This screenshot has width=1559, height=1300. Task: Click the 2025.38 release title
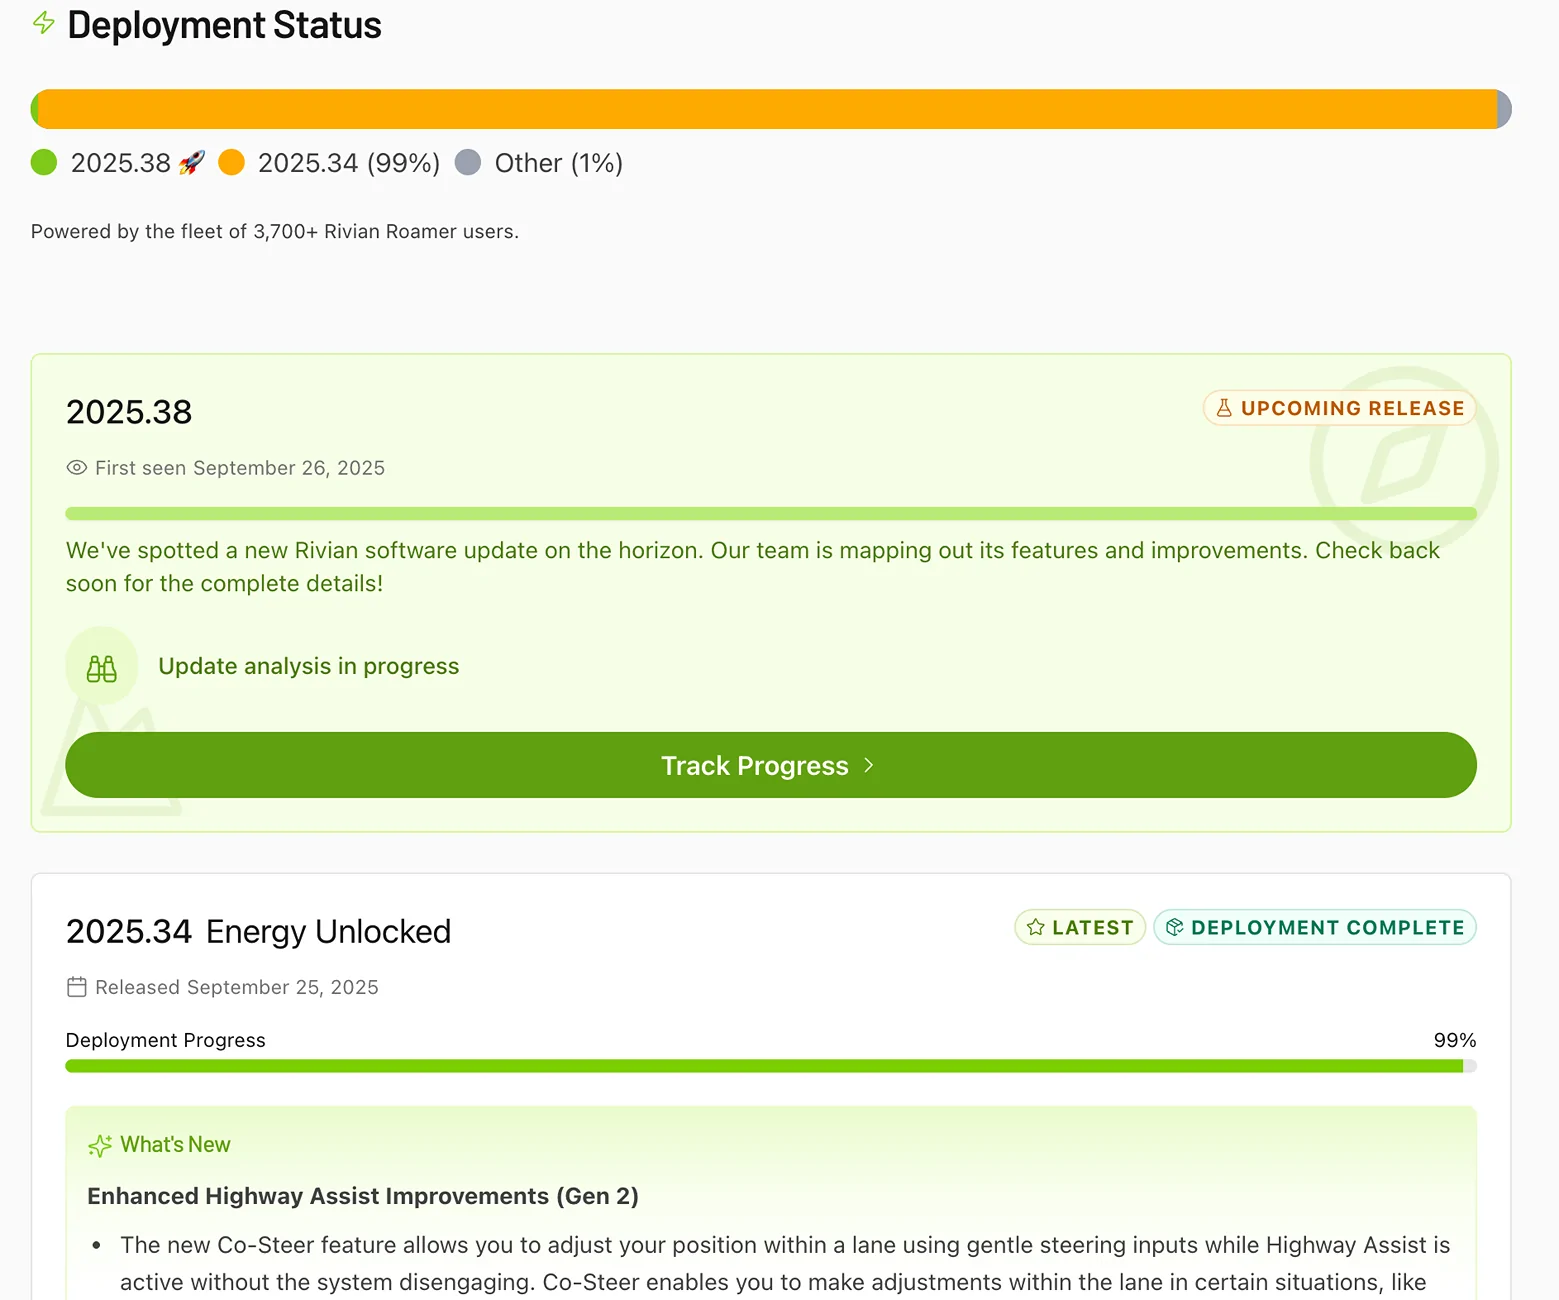pos(129,411)
